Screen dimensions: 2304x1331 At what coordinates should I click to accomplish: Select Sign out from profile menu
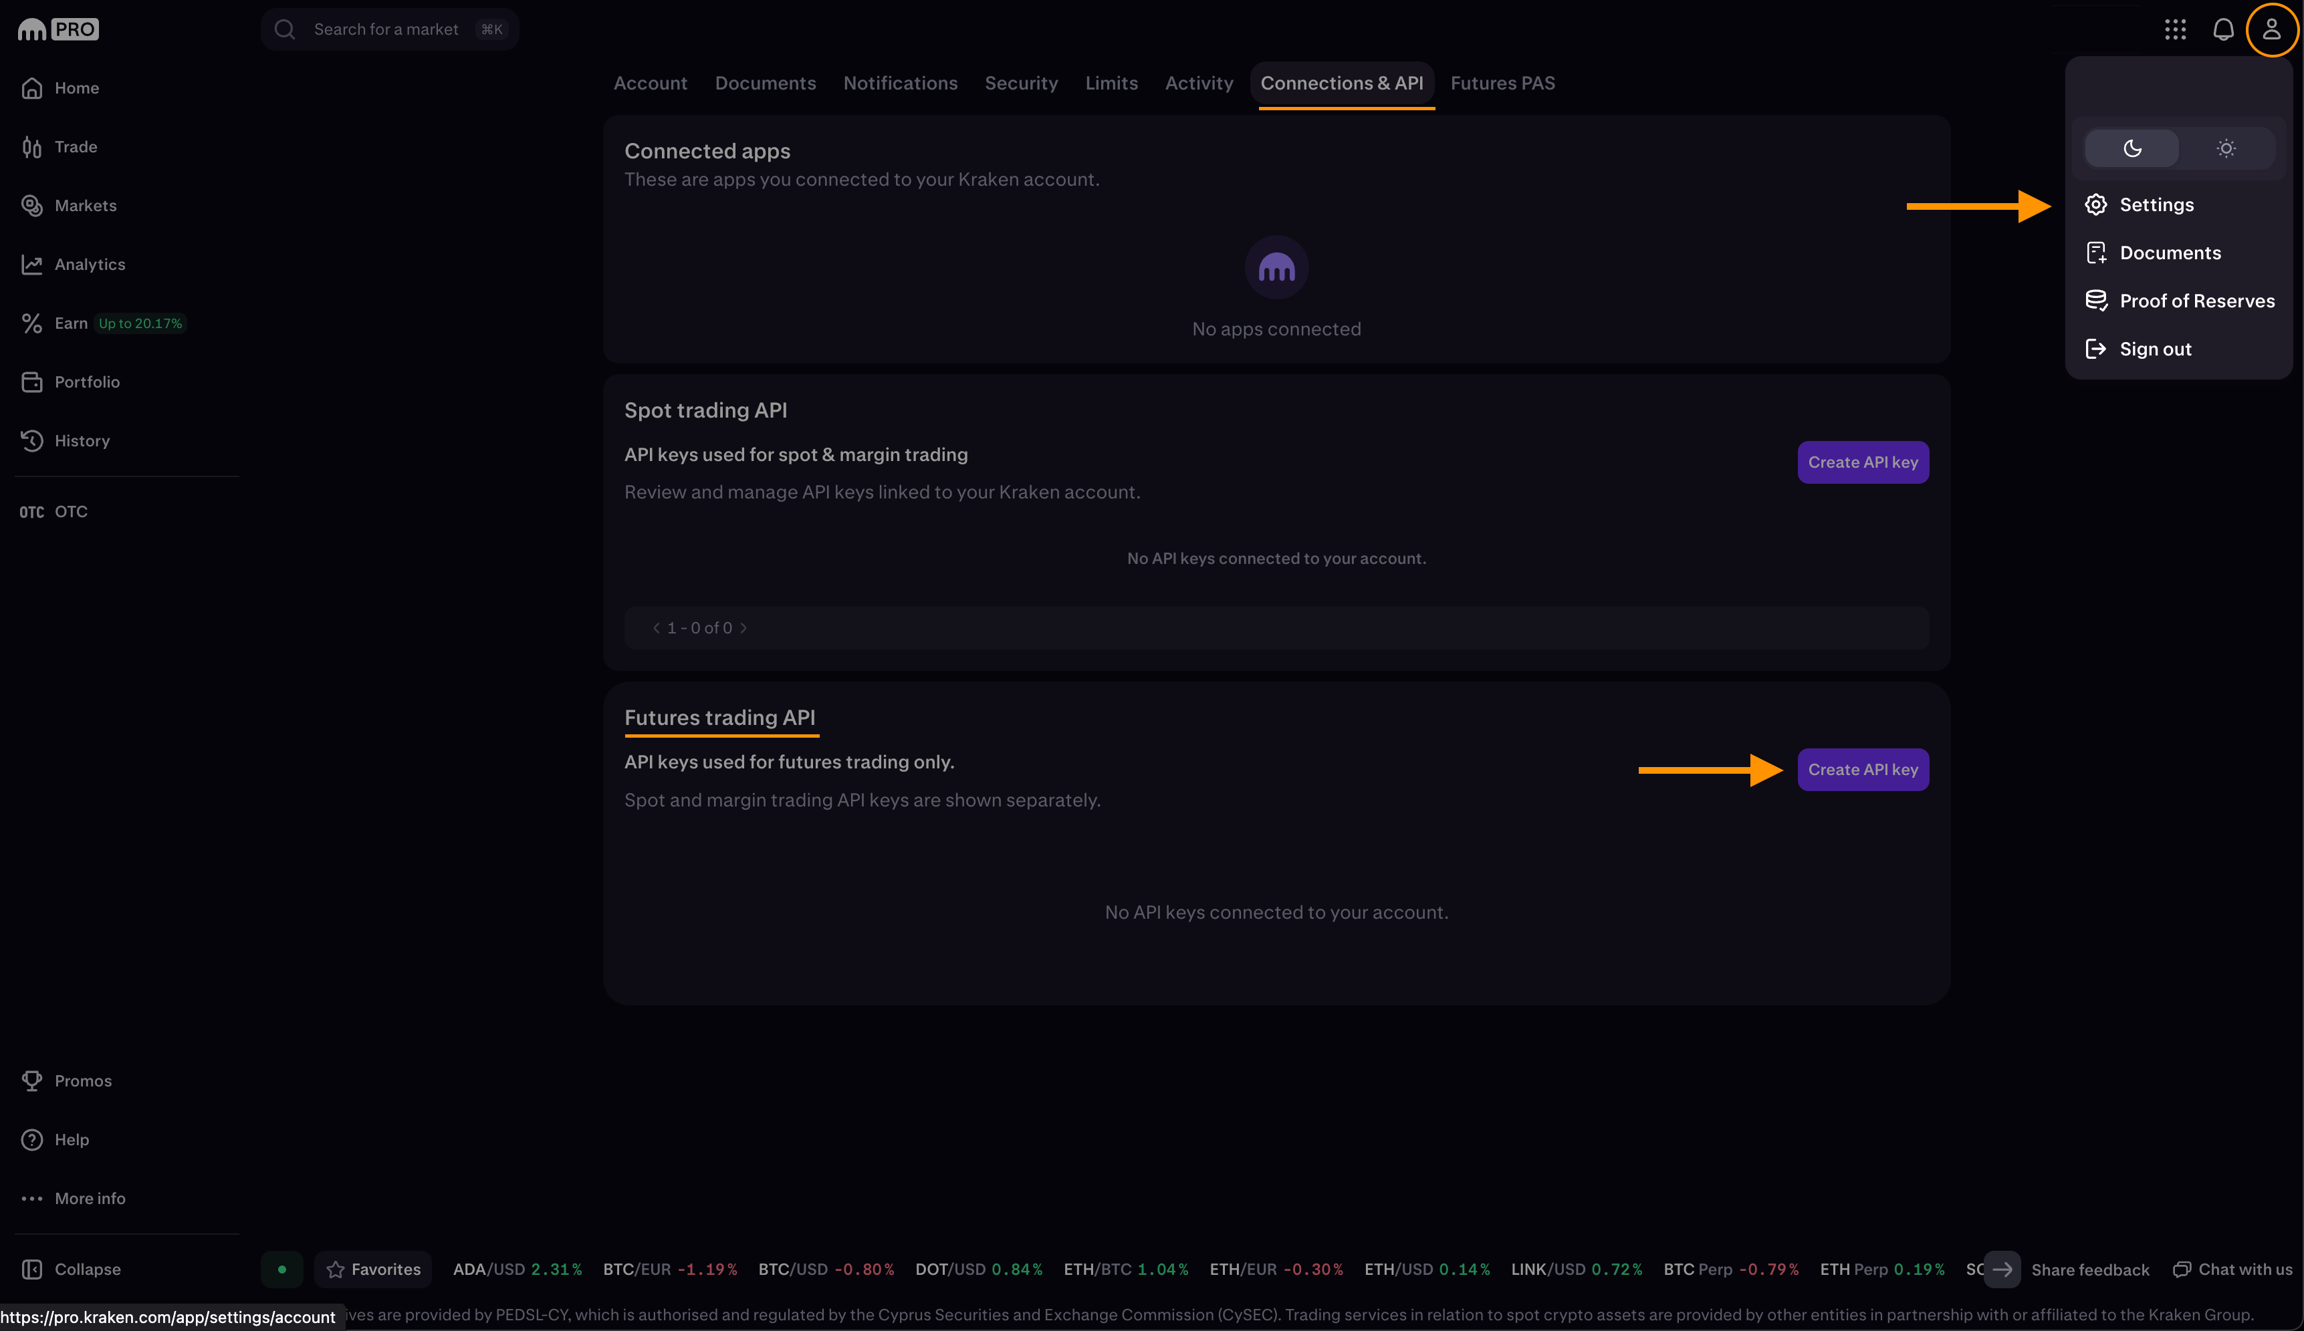click(2155, 349)
